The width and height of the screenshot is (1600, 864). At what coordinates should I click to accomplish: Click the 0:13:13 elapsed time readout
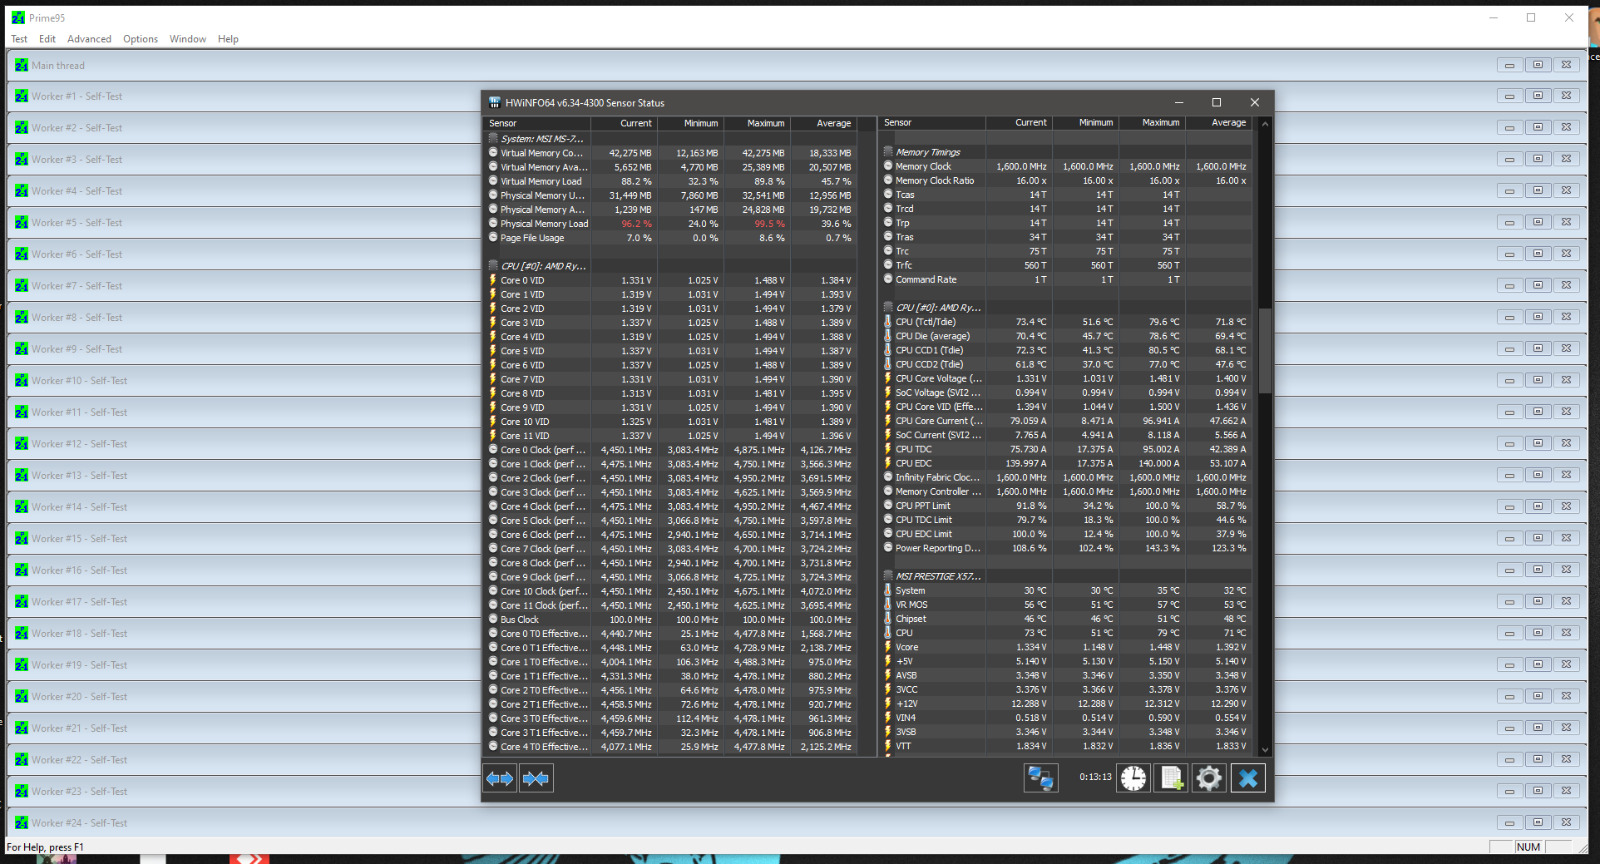(1095, 777)
